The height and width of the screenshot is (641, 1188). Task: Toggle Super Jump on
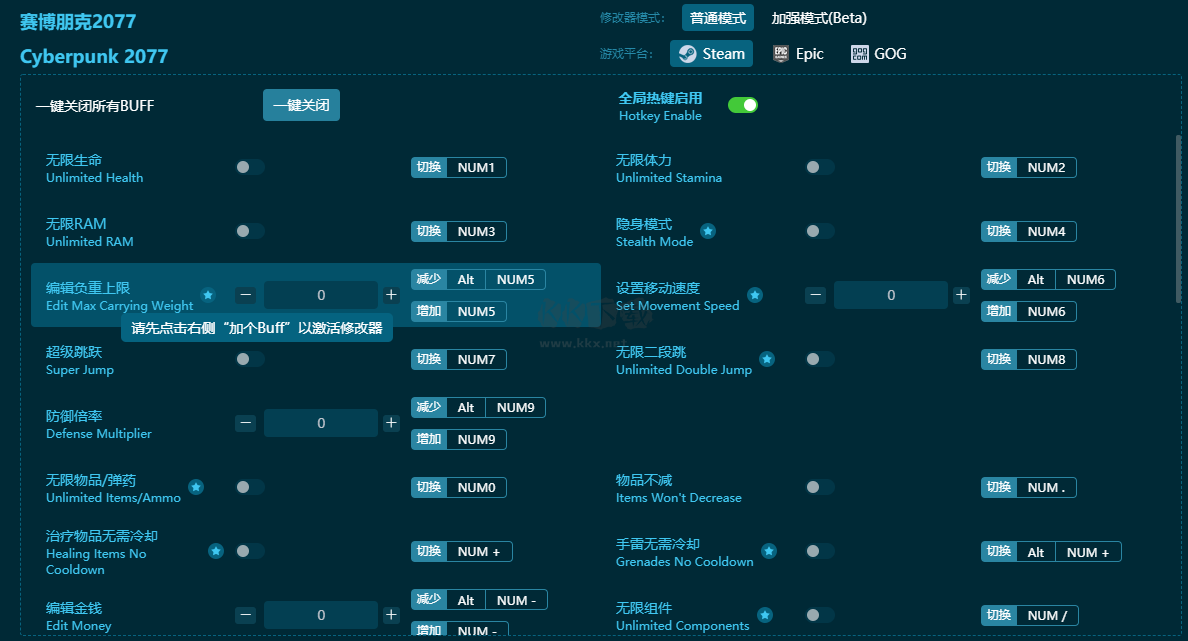pyautogui.click(x=249, y=359)
